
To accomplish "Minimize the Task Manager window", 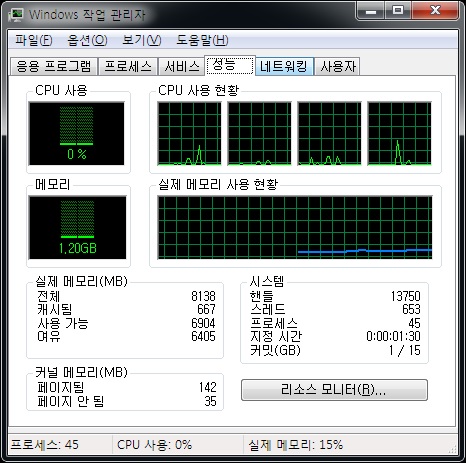I will pos(371,11).
